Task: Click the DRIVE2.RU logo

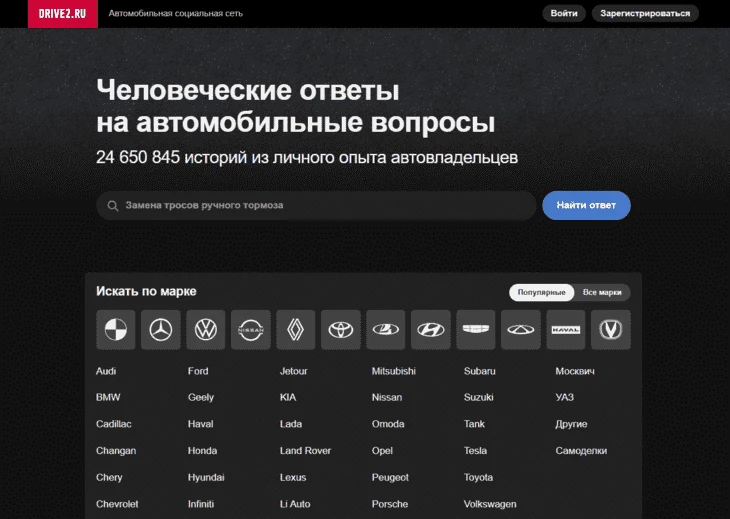Action: click(62, 13)
